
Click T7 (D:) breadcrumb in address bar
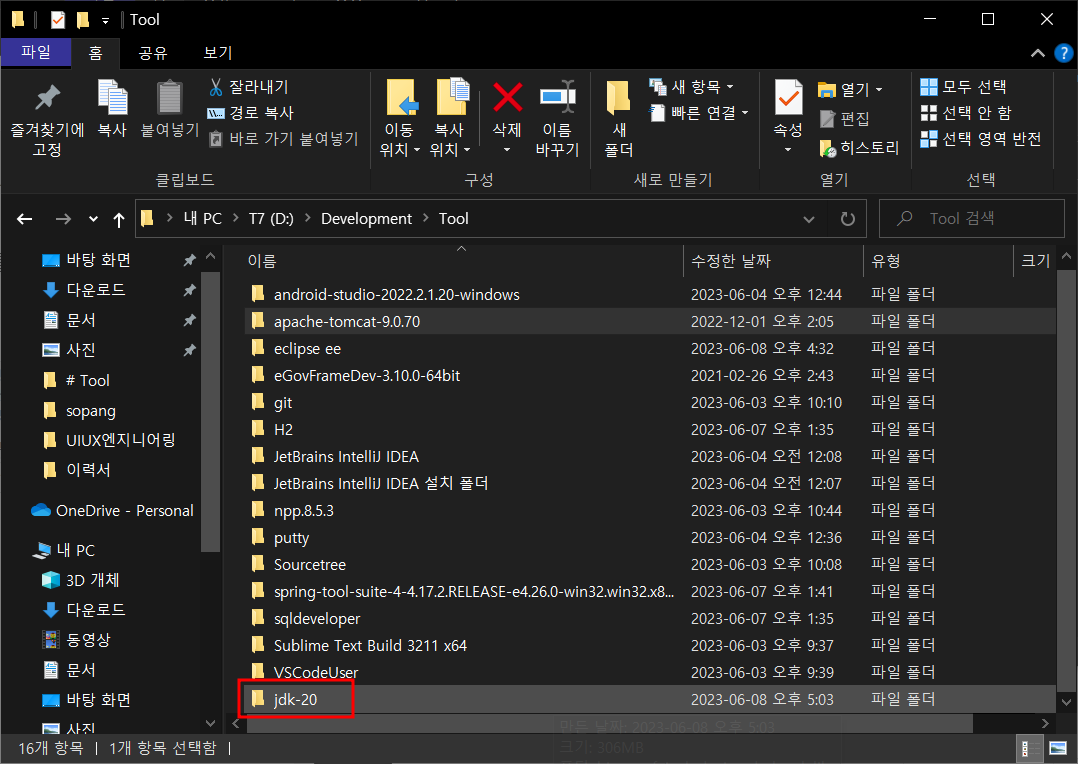pyautogui.click(x=271, y=219)
